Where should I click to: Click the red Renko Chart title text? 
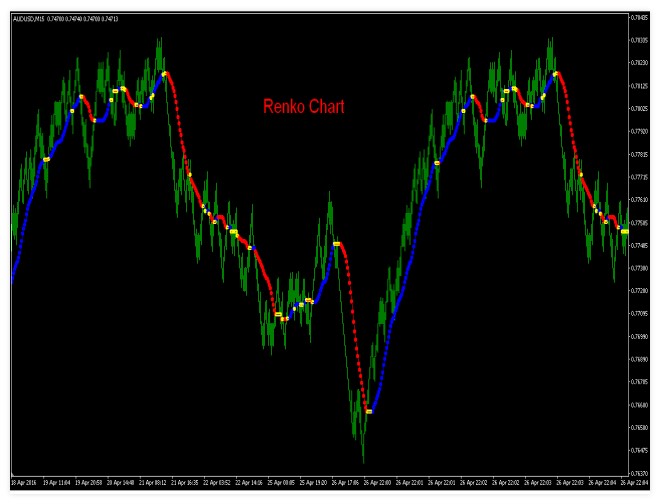click(304, 107)
